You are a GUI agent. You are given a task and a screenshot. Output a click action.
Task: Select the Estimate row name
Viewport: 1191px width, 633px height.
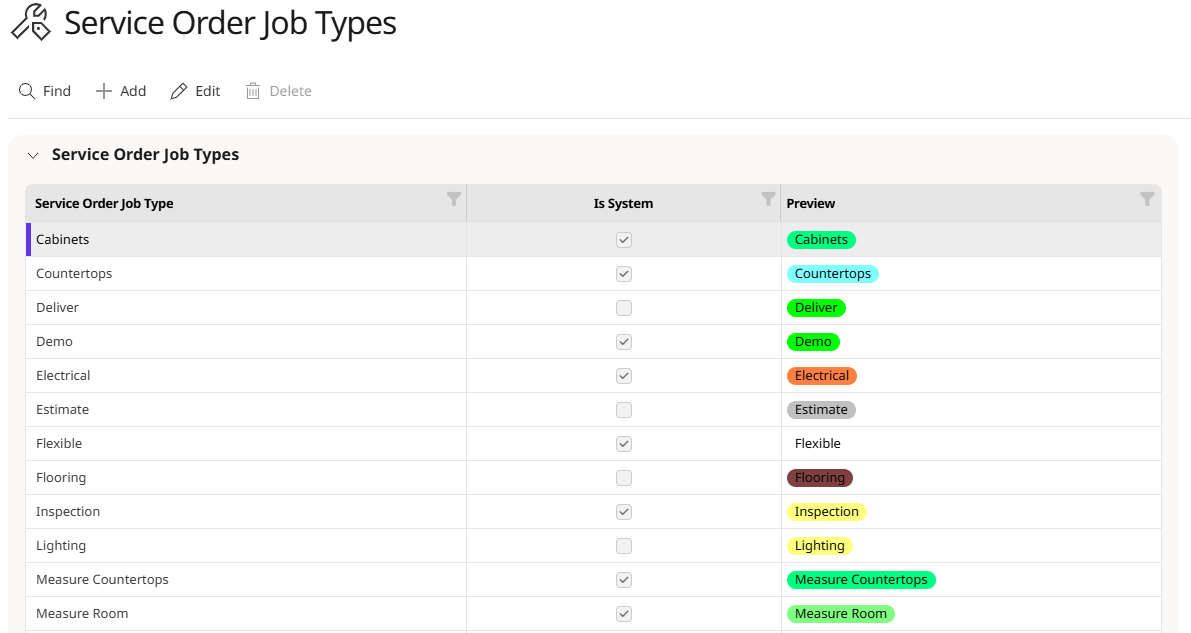pyautogui.click(x=62, y=410)
